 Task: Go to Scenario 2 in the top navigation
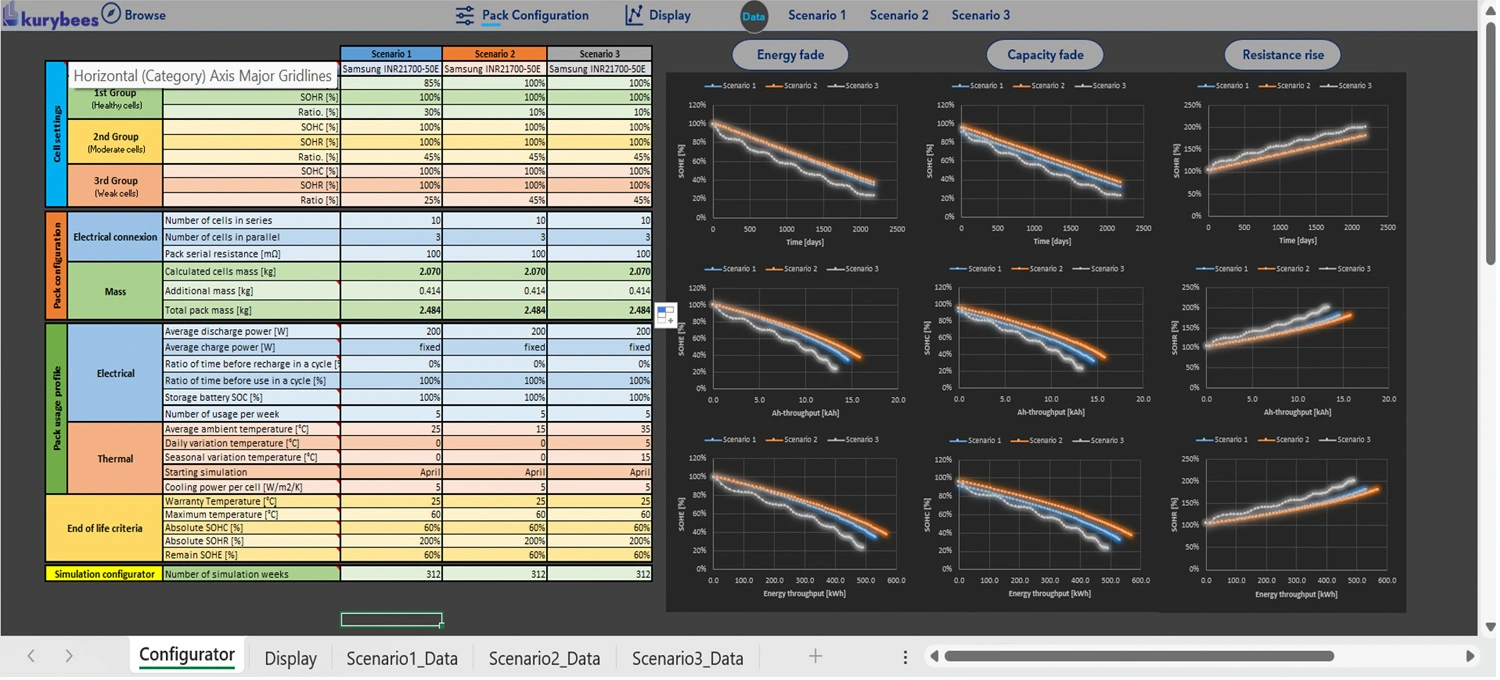pyautogui.click(x=898, y=15)
